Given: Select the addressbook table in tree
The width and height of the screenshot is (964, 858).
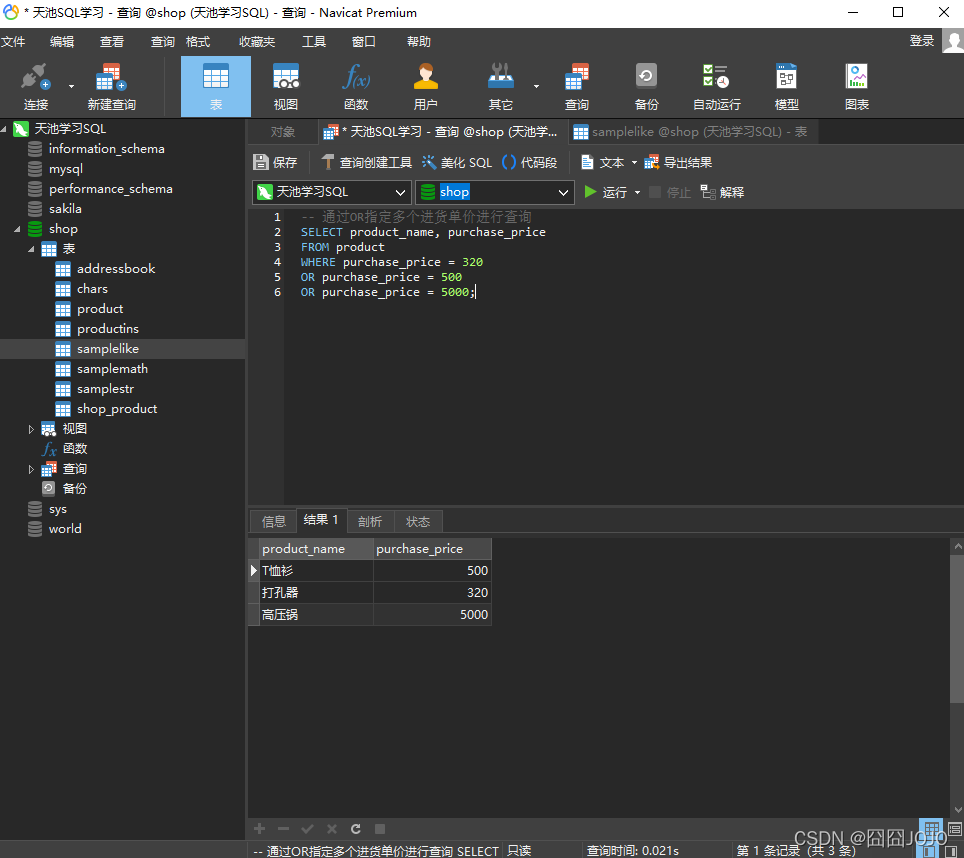Looking at the screenshot, I should (116, 269).
